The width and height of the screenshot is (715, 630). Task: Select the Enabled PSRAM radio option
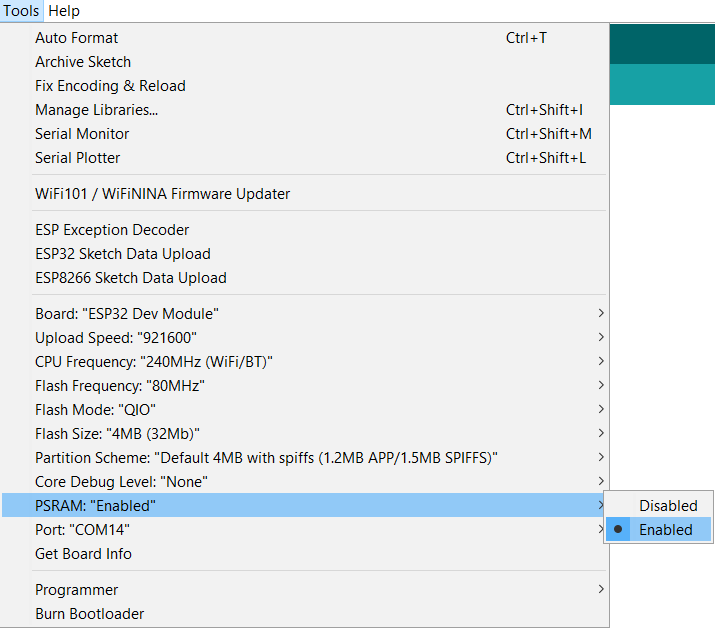(665, 530)
